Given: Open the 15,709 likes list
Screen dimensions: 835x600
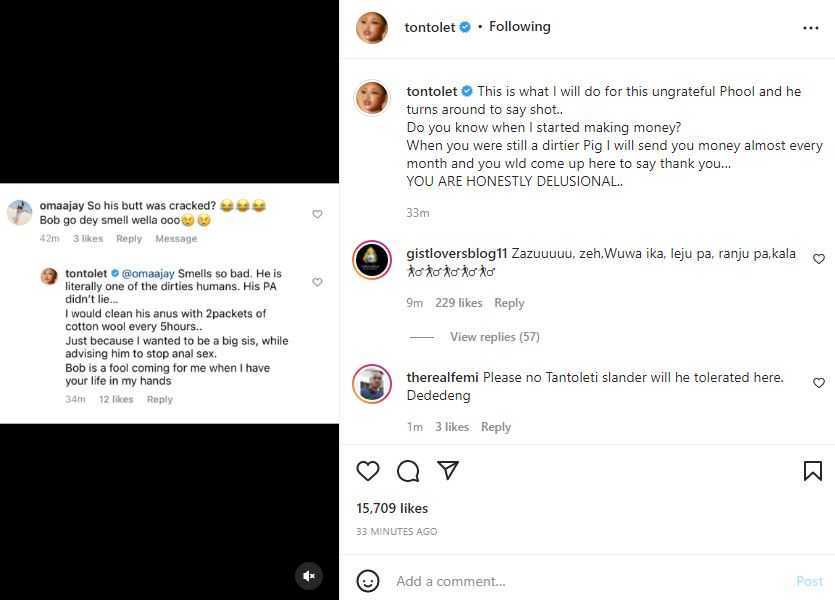Looking at the screenshot, I should (x=392, y=508).
